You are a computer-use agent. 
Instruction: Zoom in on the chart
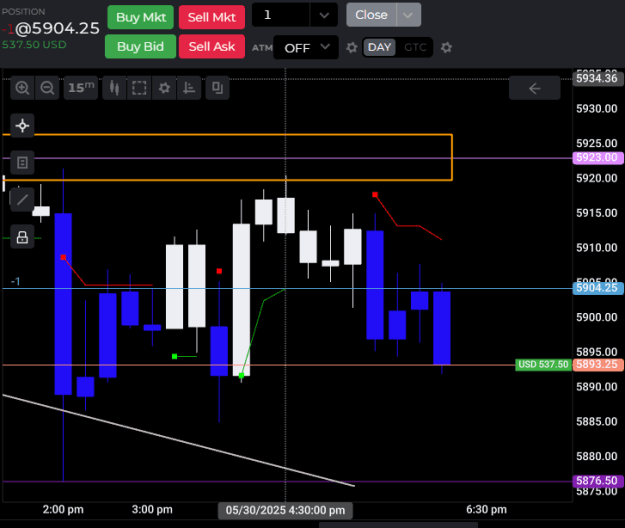(22, 88)
